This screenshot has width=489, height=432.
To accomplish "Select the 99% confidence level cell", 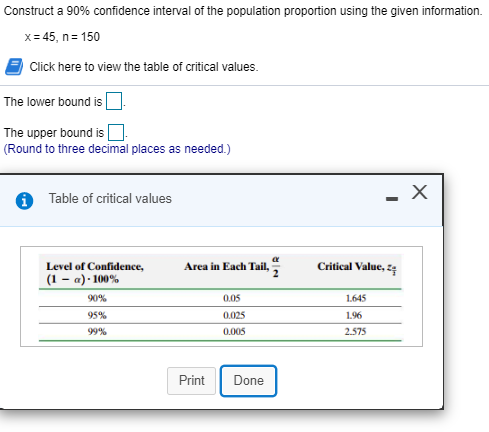I will [97, 332].
